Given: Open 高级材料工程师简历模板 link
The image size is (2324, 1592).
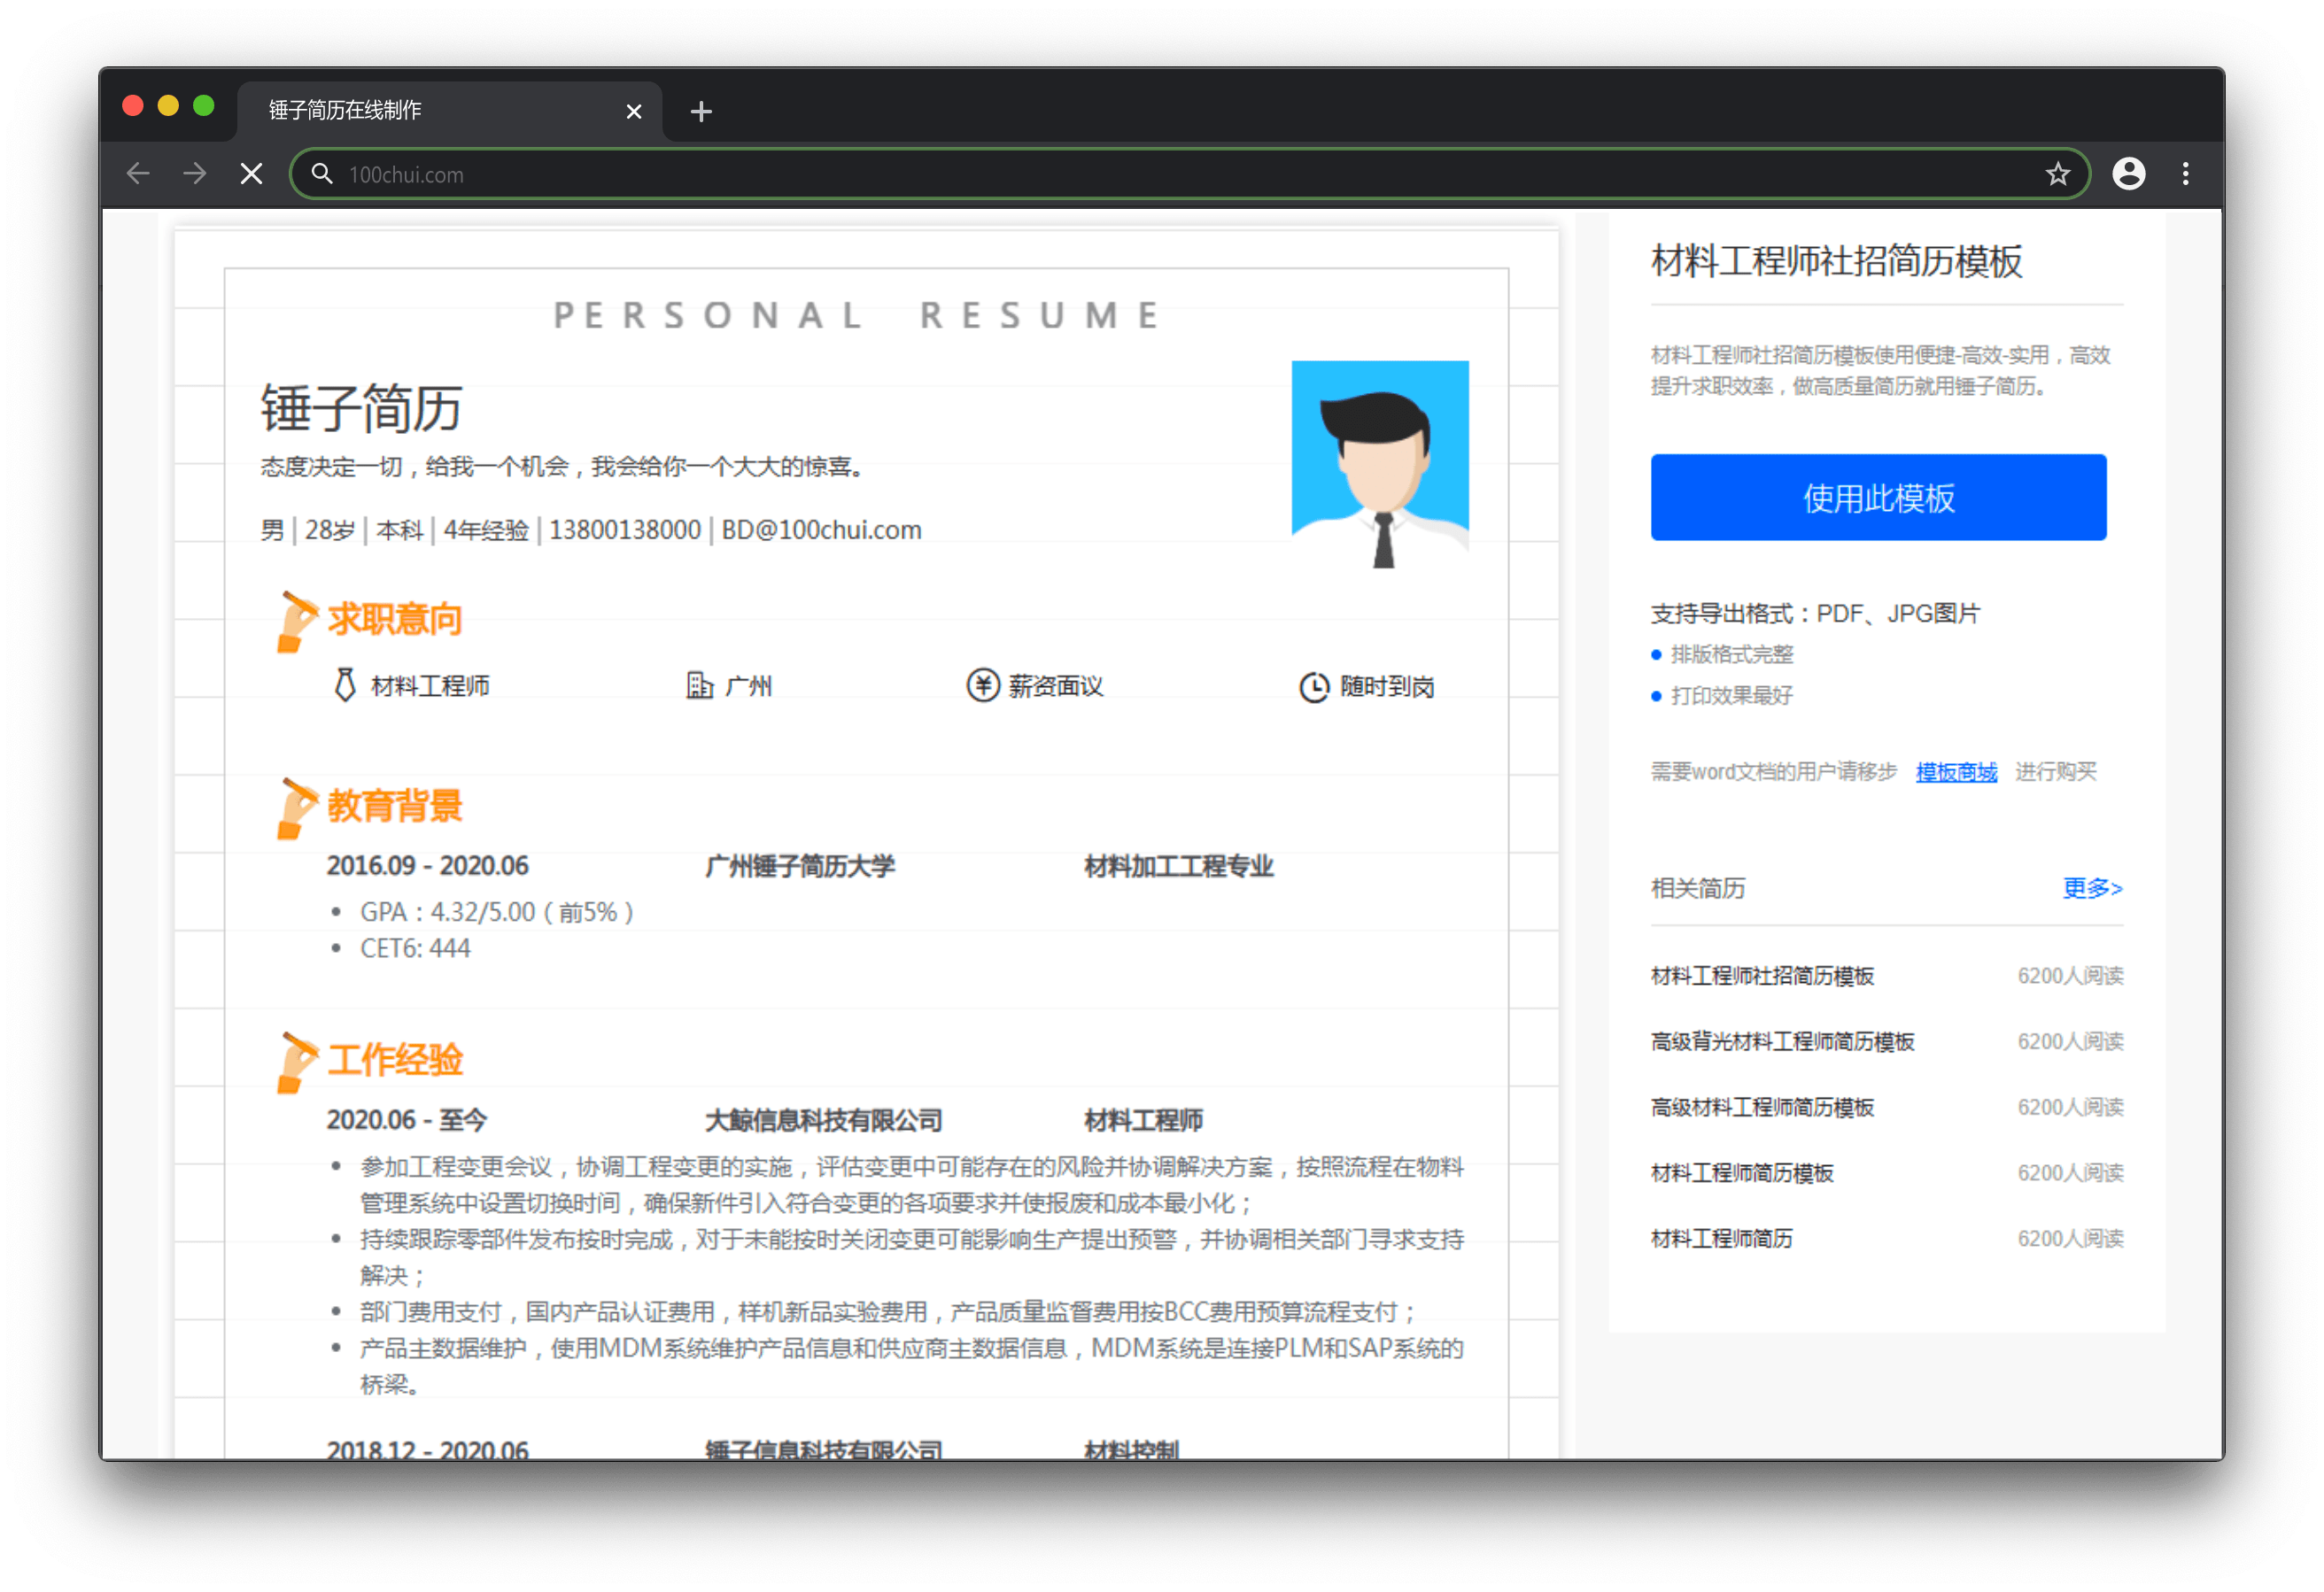Looking at the screenshot, I should pyautogui.click(x=1762, y=1107).
